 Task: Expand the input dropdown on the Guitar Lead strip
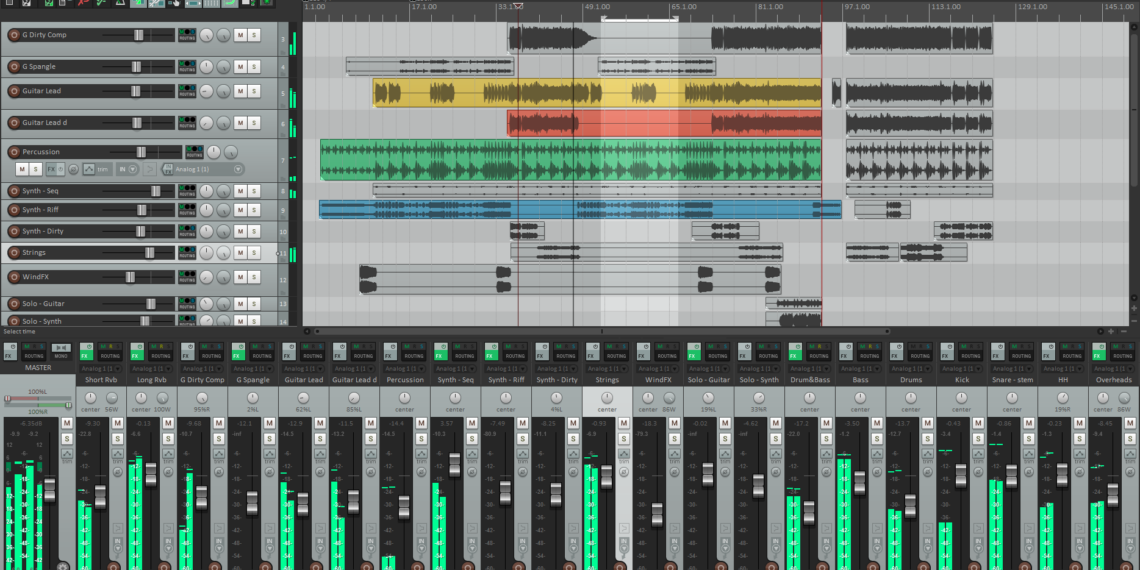pyautogui.click(x=303, y=368)
